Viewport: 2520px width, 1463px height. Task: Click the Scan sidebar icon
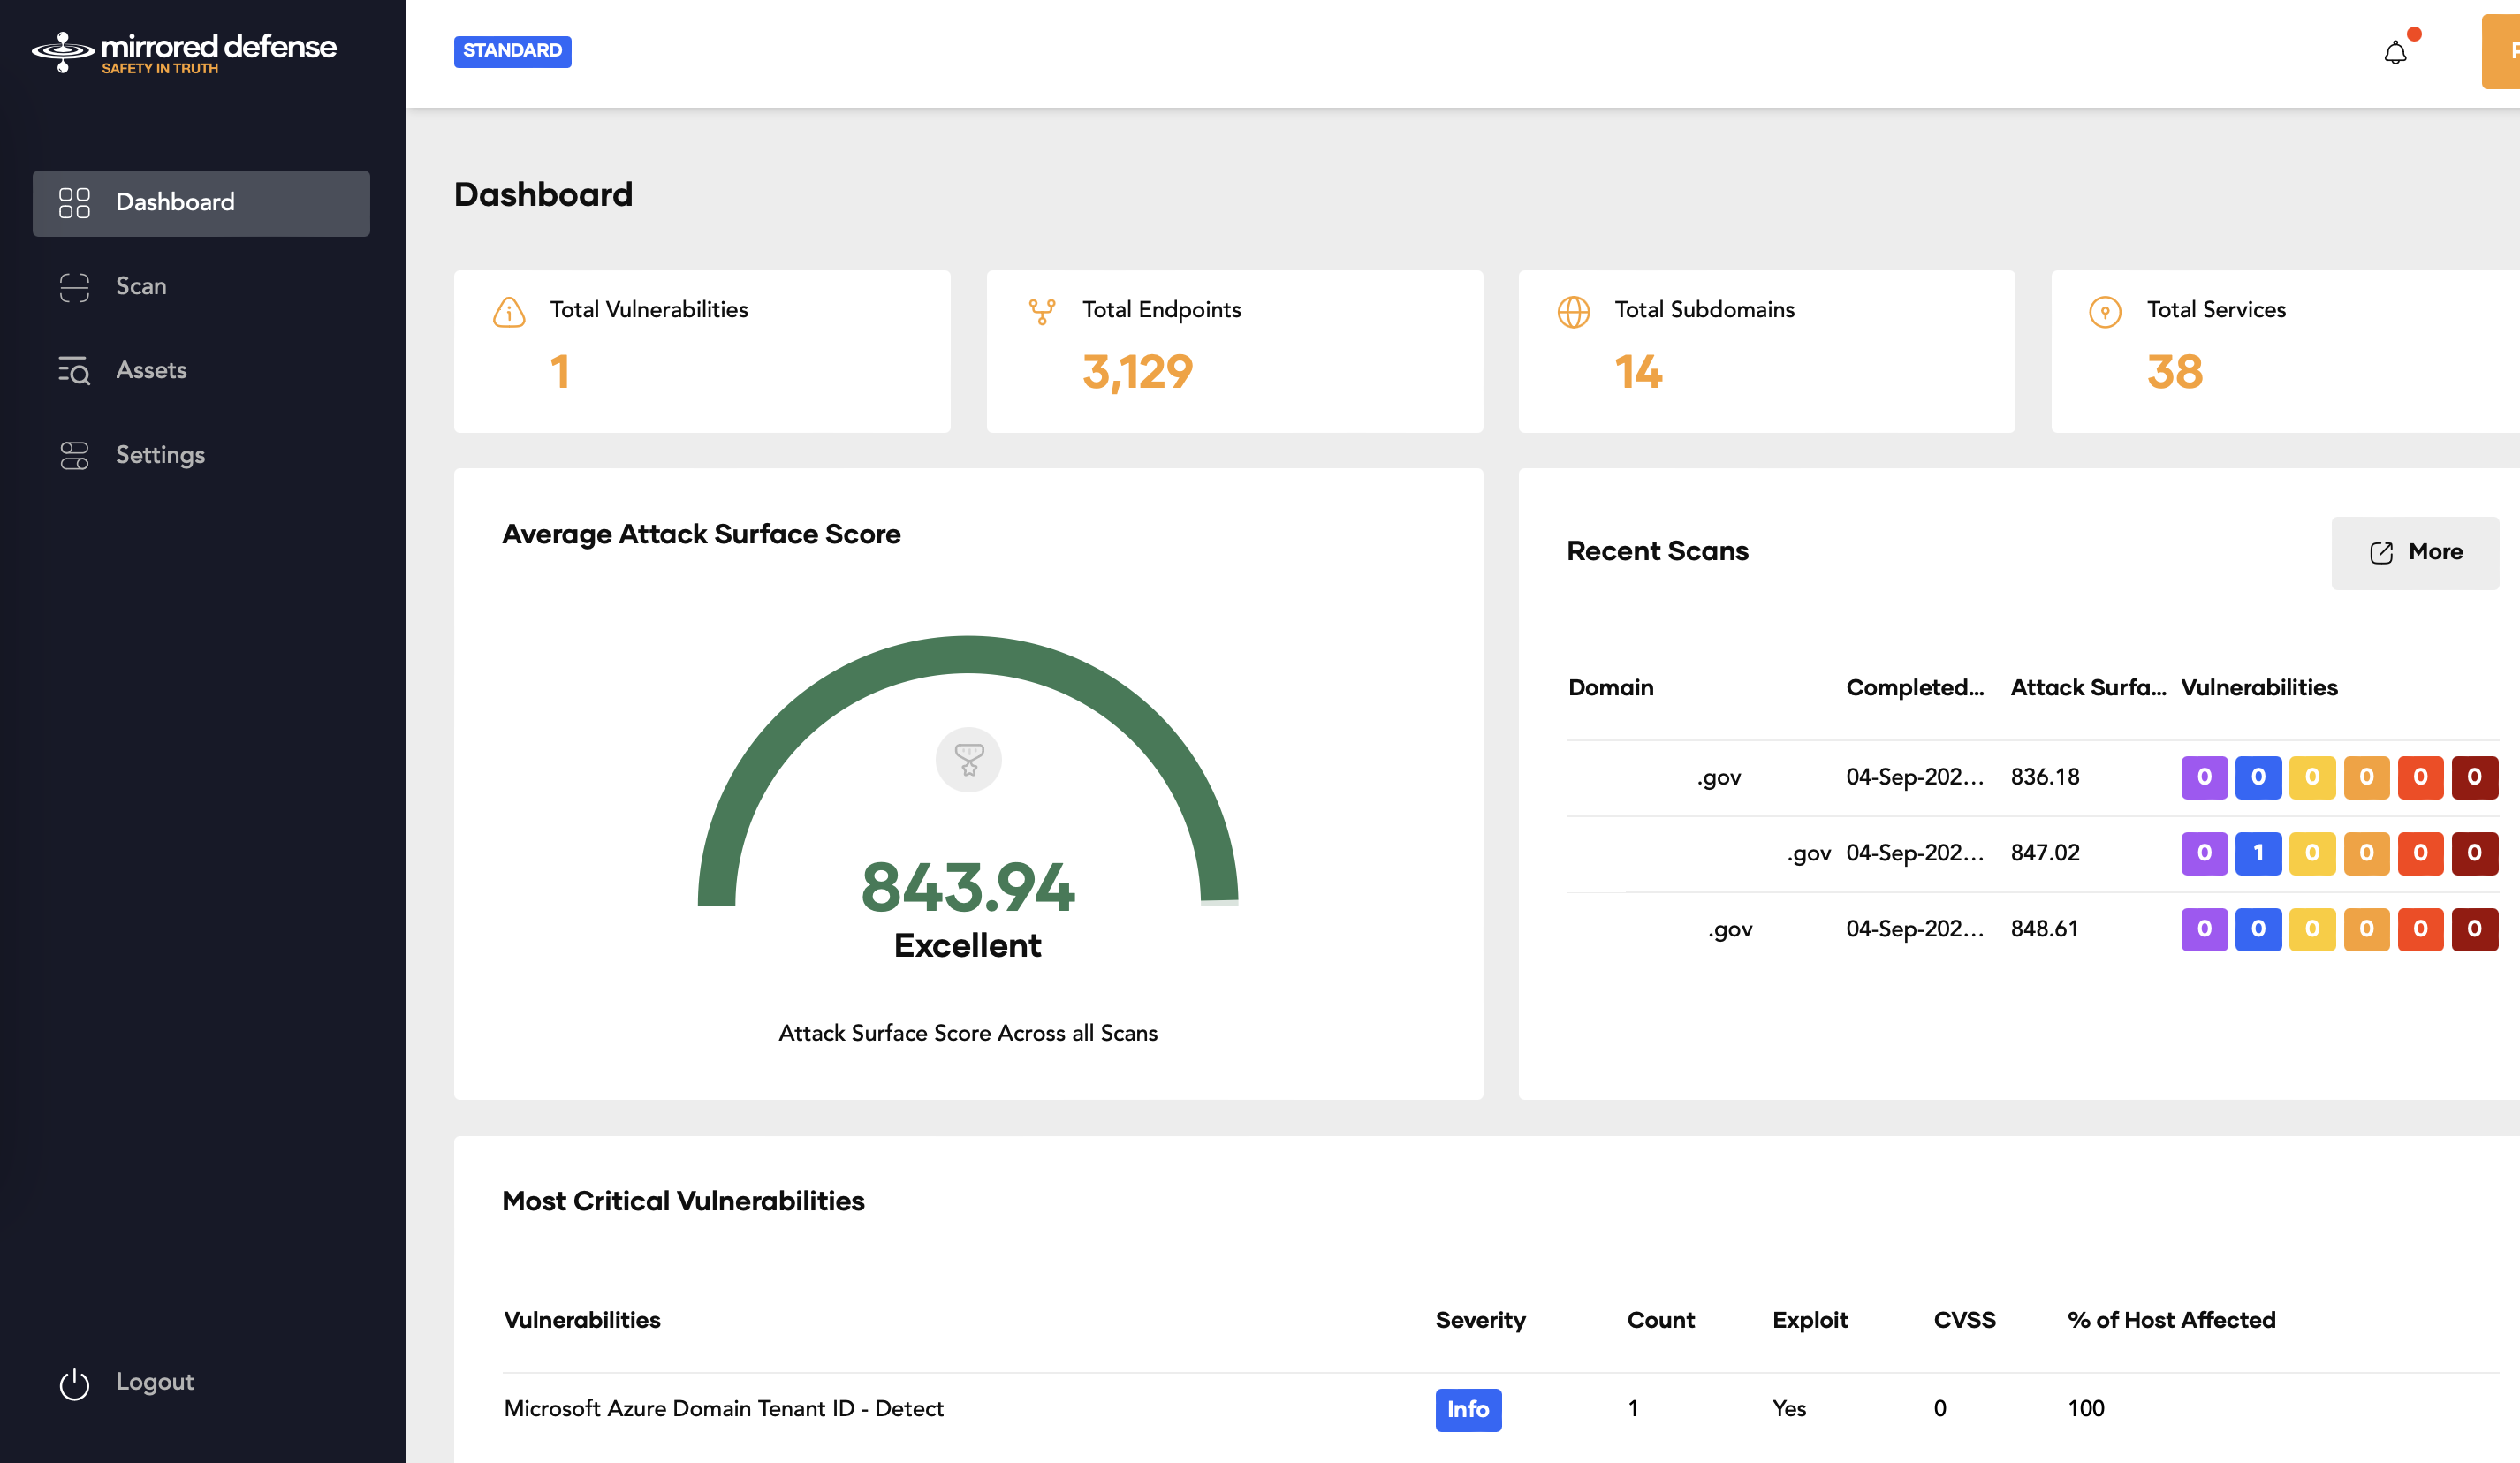(72, 285)
